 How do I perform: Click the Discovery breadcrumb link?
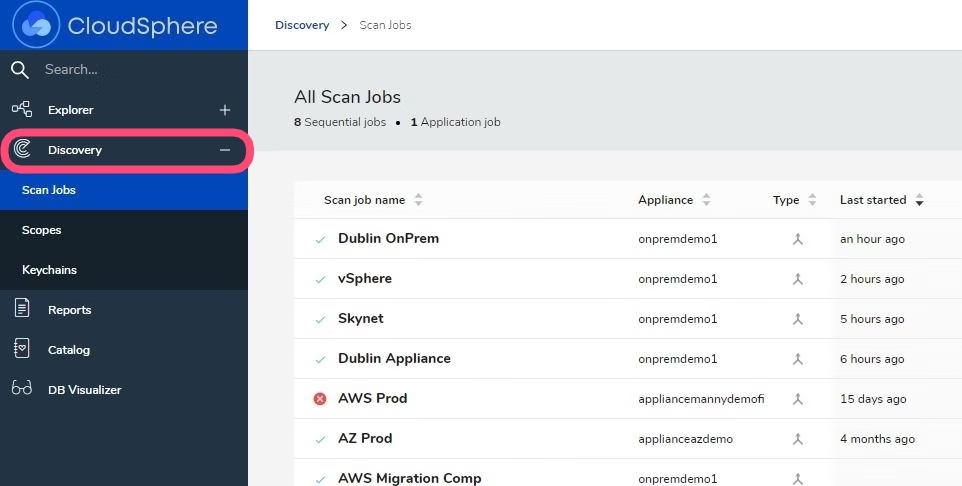tap(302, 25)
